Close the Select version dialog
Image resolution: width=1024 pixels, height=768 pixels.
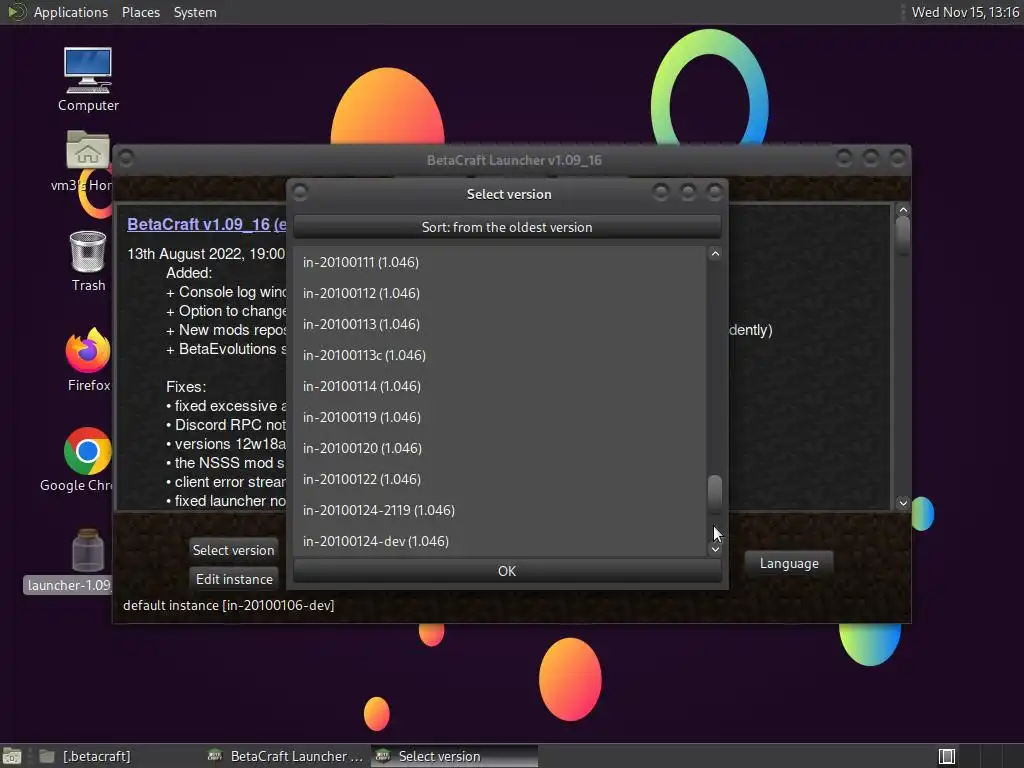pyautogui.click(x=714, y=192)
